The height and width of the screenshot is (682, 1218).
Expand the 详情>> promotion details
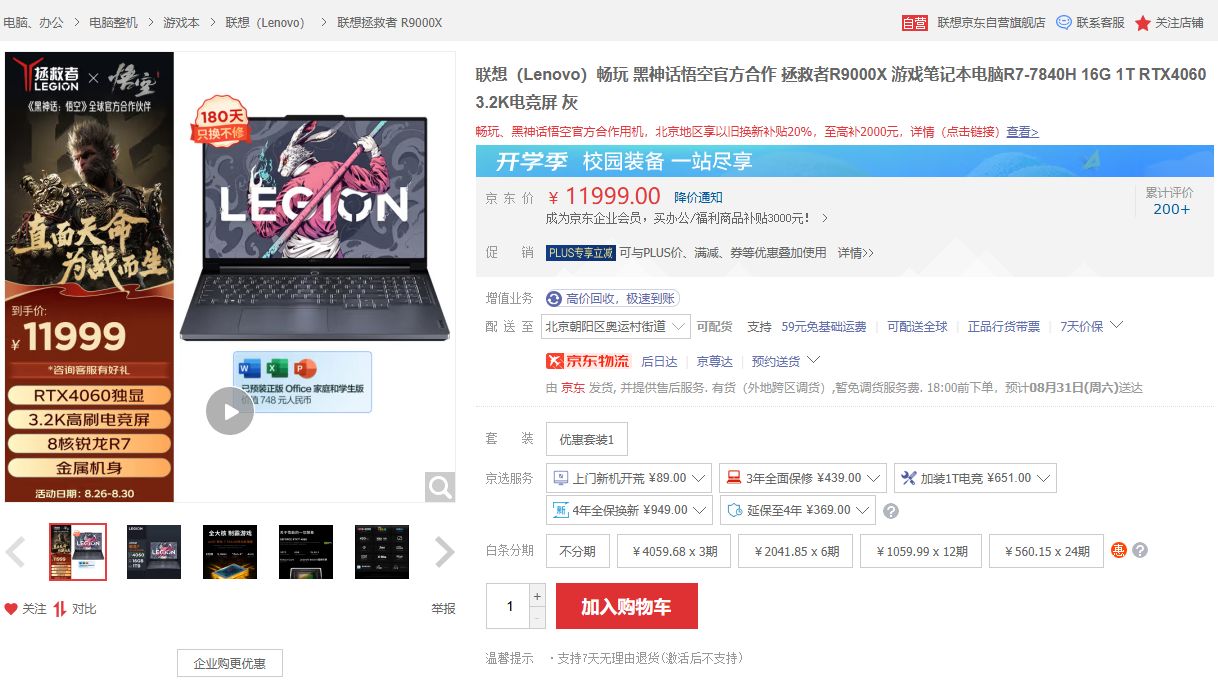click(856, 253)
